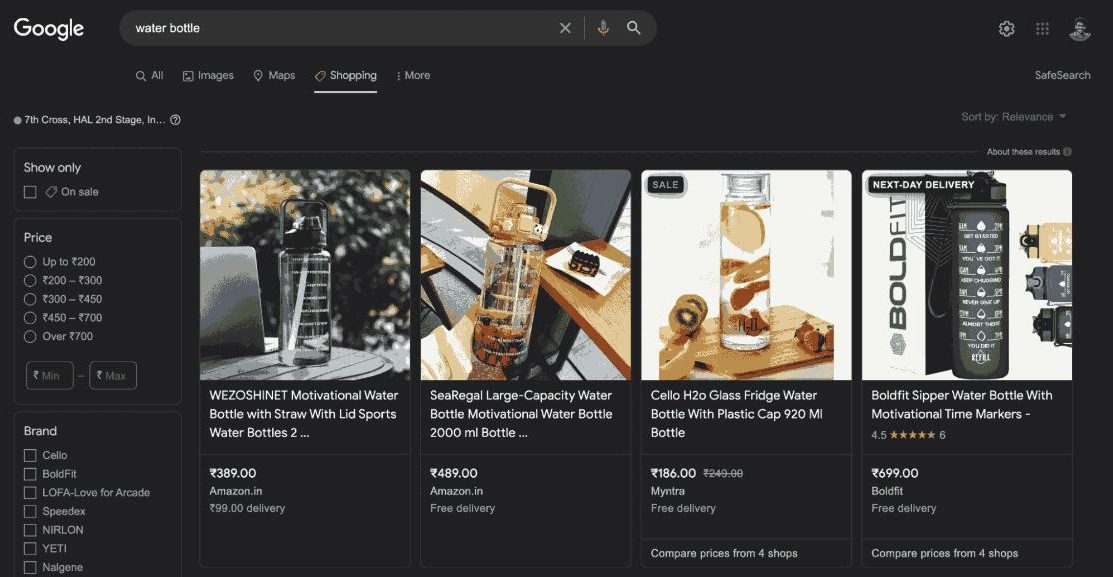The height and width of the screenshot is (577, 1113).
Task: Start a voice search with the microphone
Action: [x=602, y=27]
